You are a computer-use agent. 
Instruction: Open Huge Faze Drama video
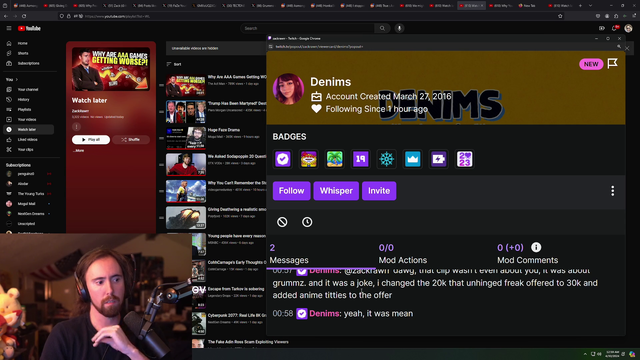coord(224,130)
